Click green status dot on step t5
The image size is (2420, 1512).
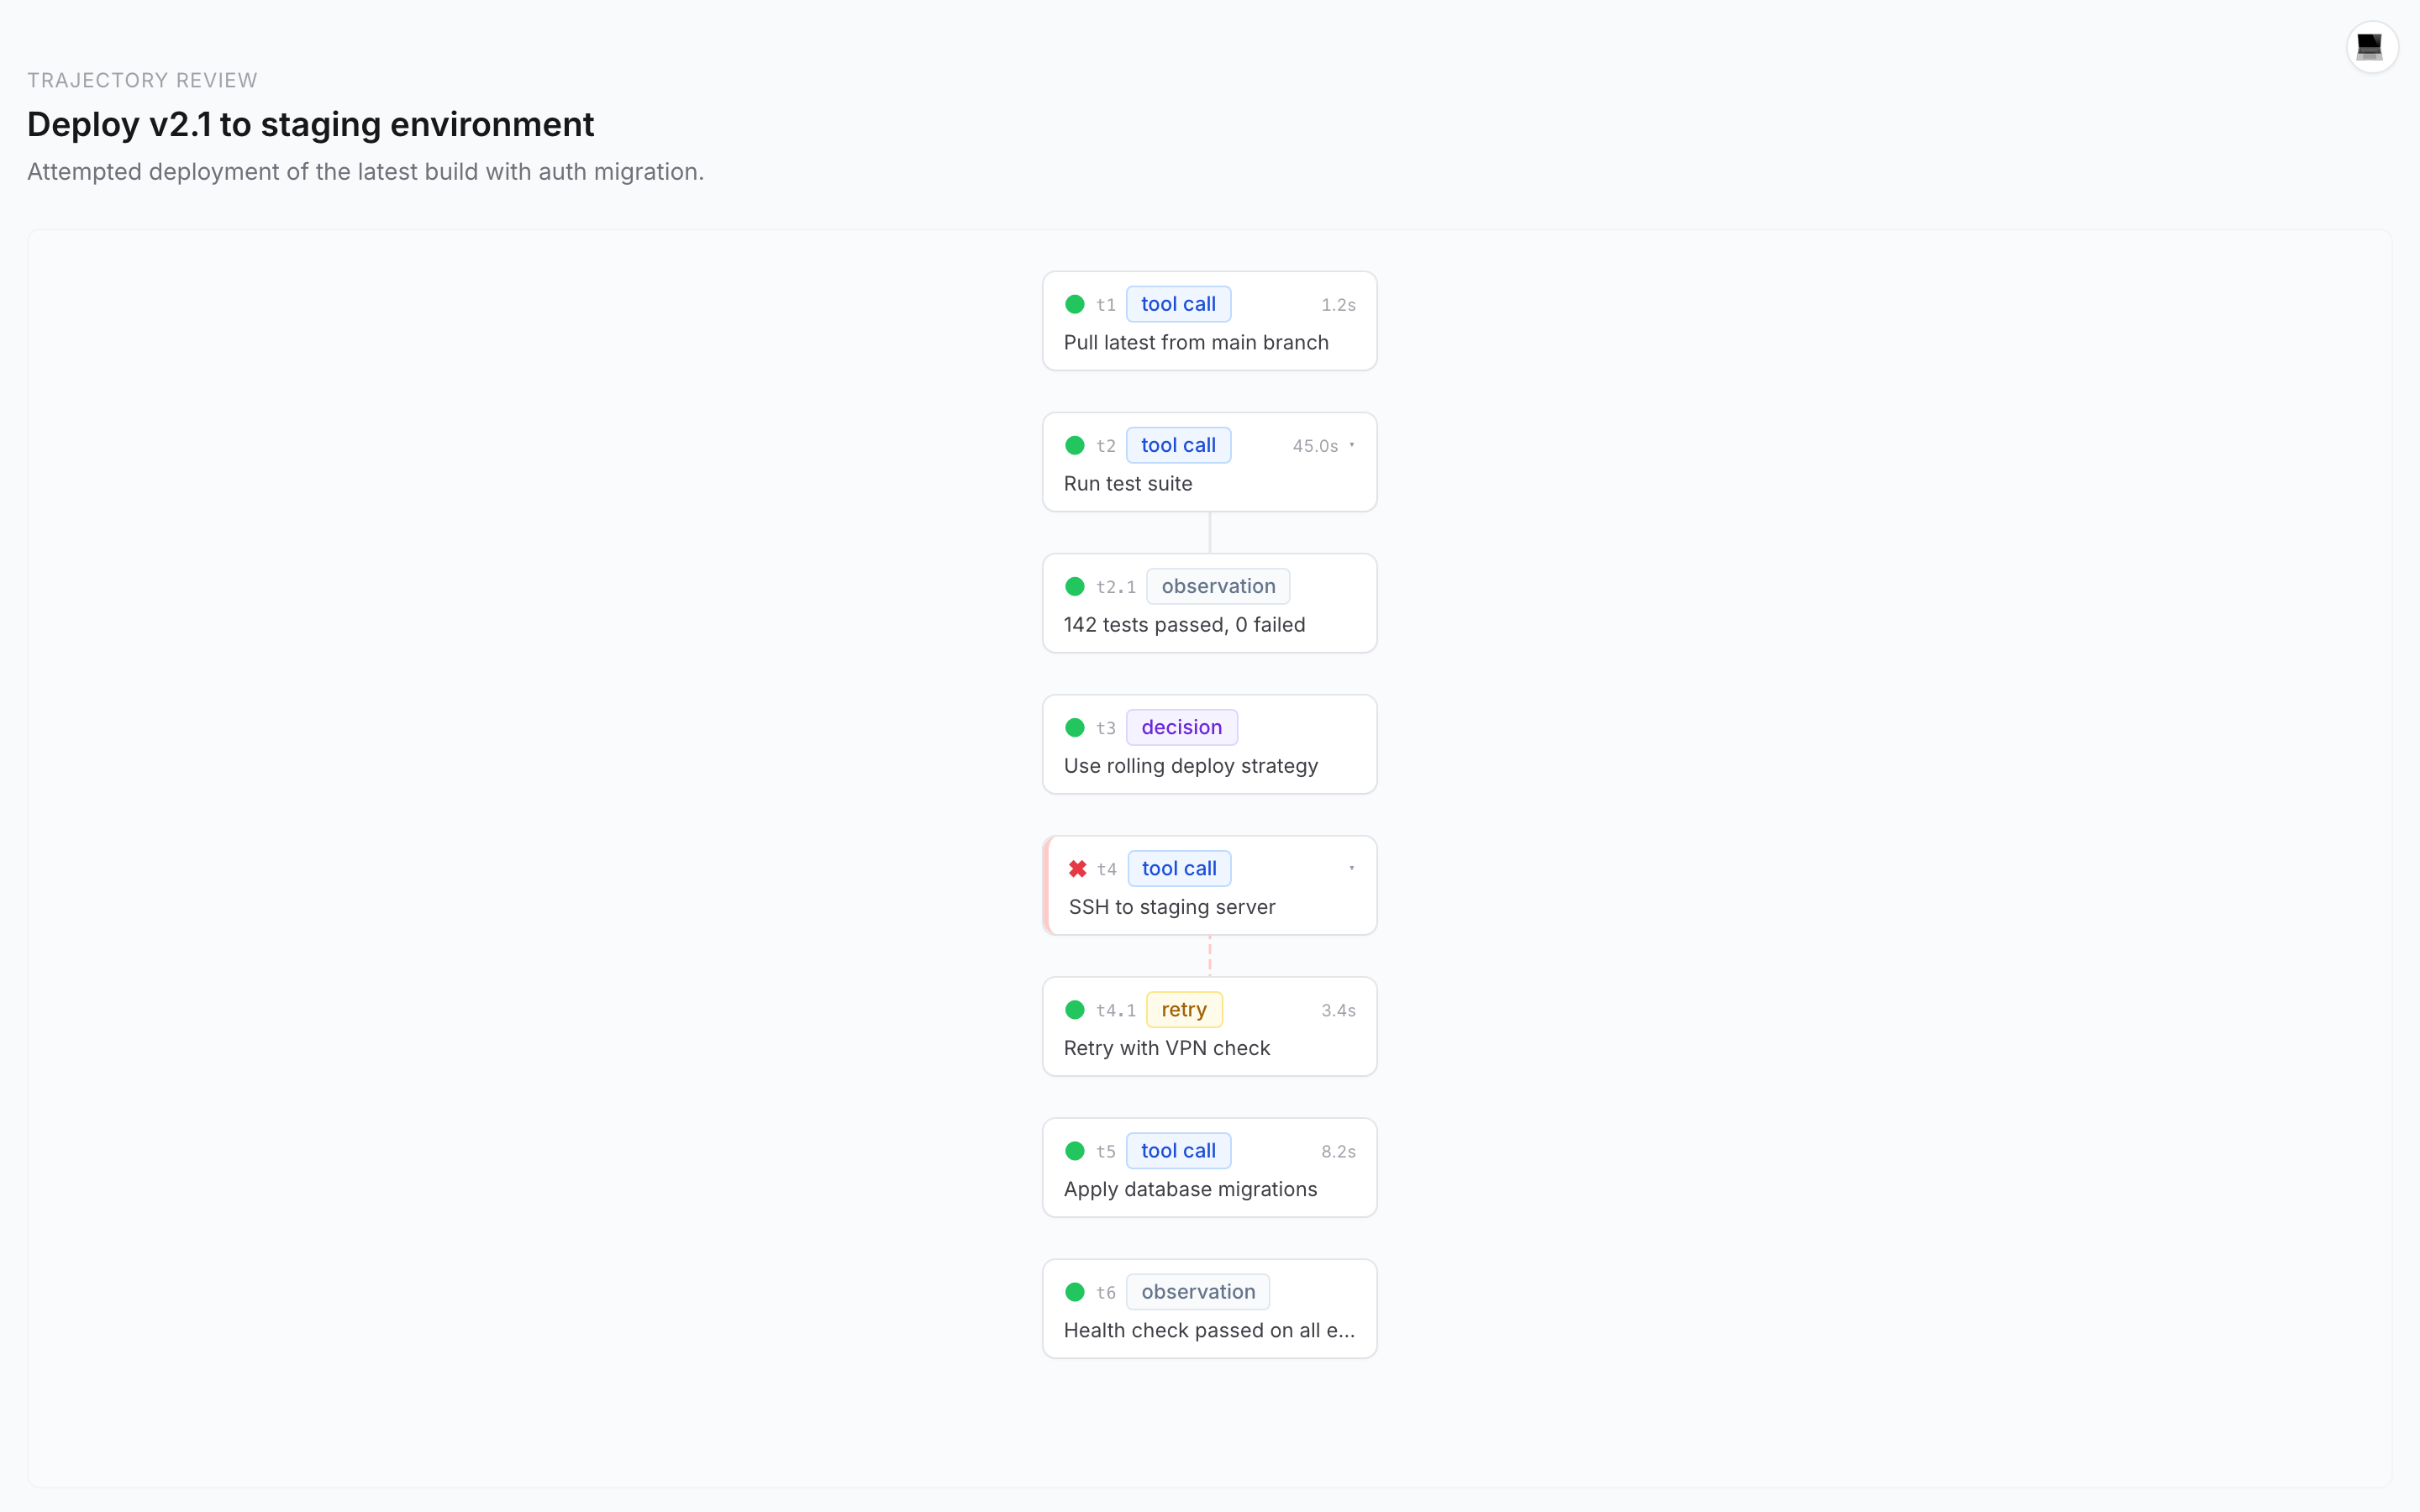[1075, 1150]
